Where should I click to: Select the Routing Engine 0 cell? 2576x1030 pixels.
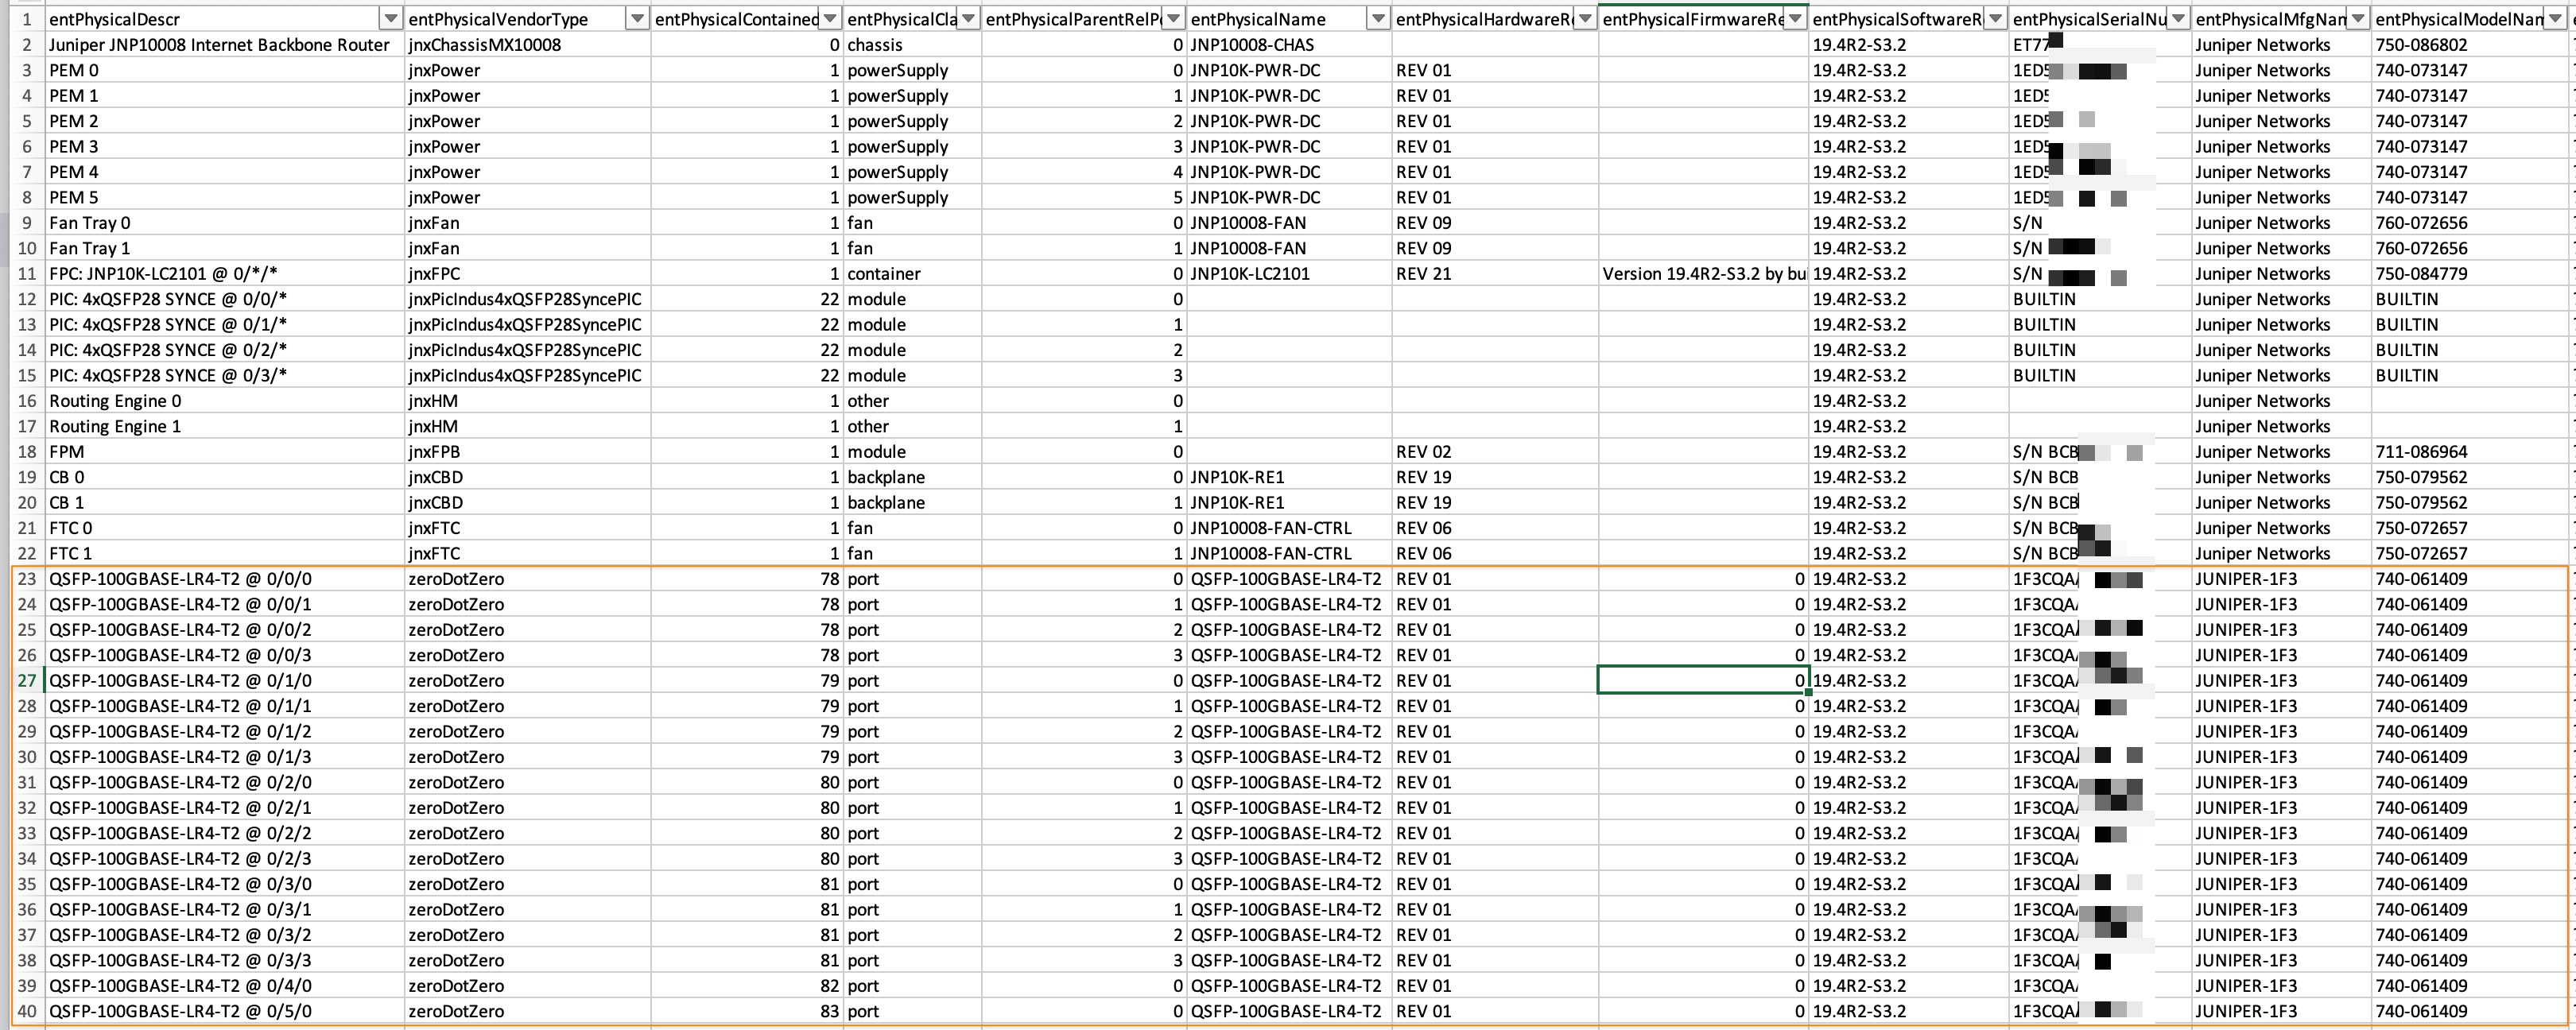pos(224,401)
